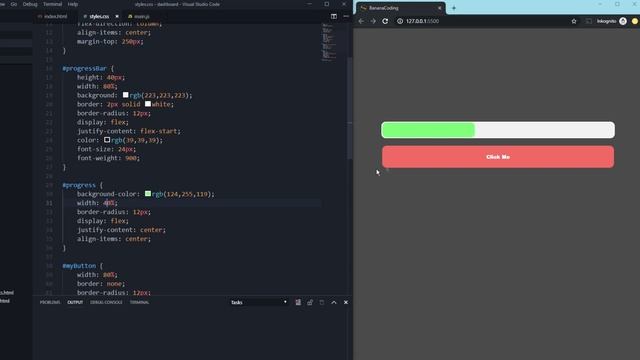The width and height of the screenshot is (640, 360).
Task: Click the #progress selector text
Action: point(79,185)
